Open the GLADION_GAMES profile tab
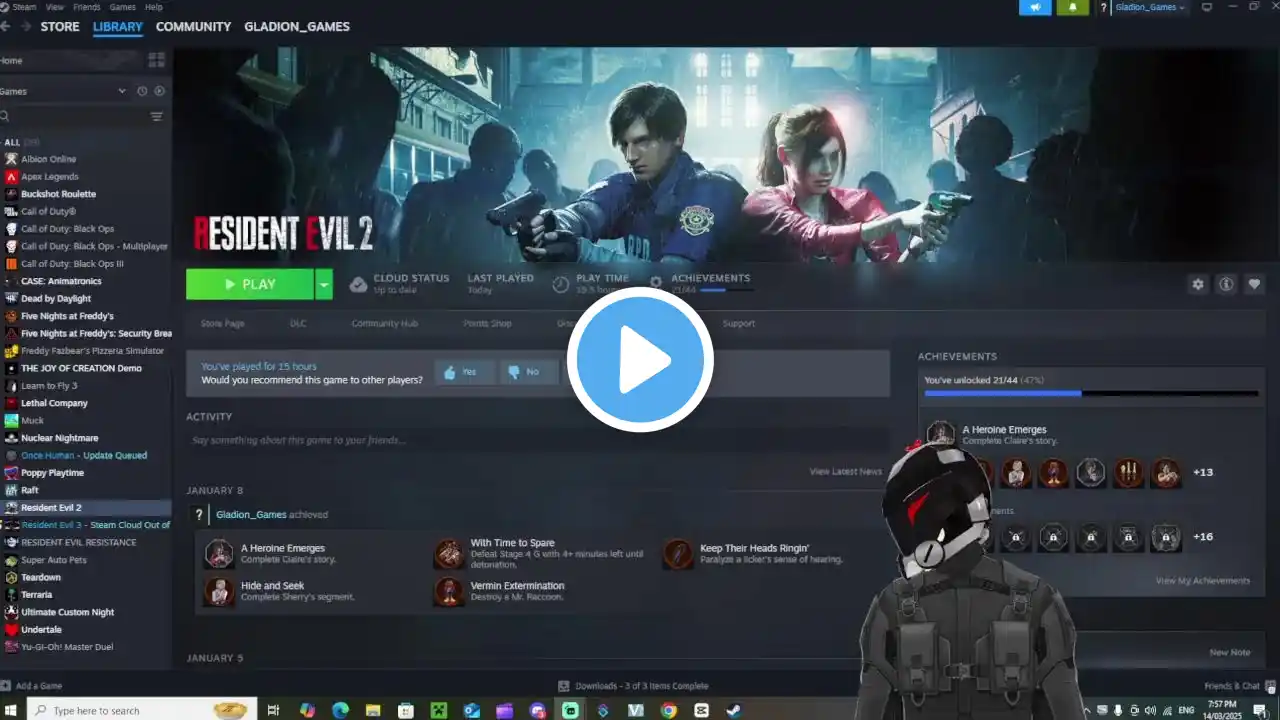1280x720 pixels. point(297,27)
